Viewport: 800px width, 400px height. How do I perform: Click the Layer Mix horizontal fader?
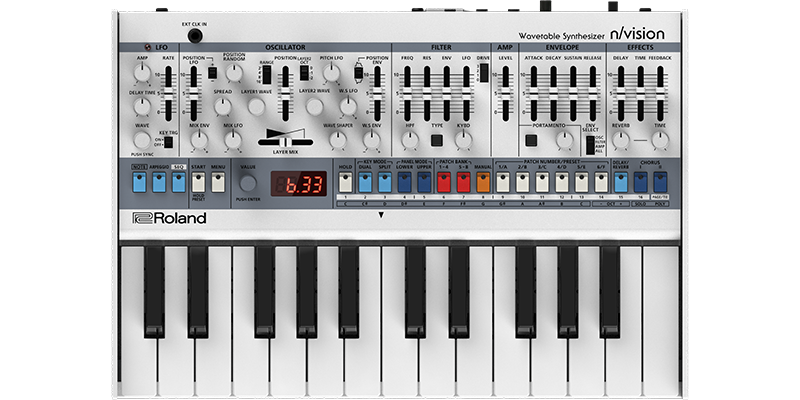(286, 142)
